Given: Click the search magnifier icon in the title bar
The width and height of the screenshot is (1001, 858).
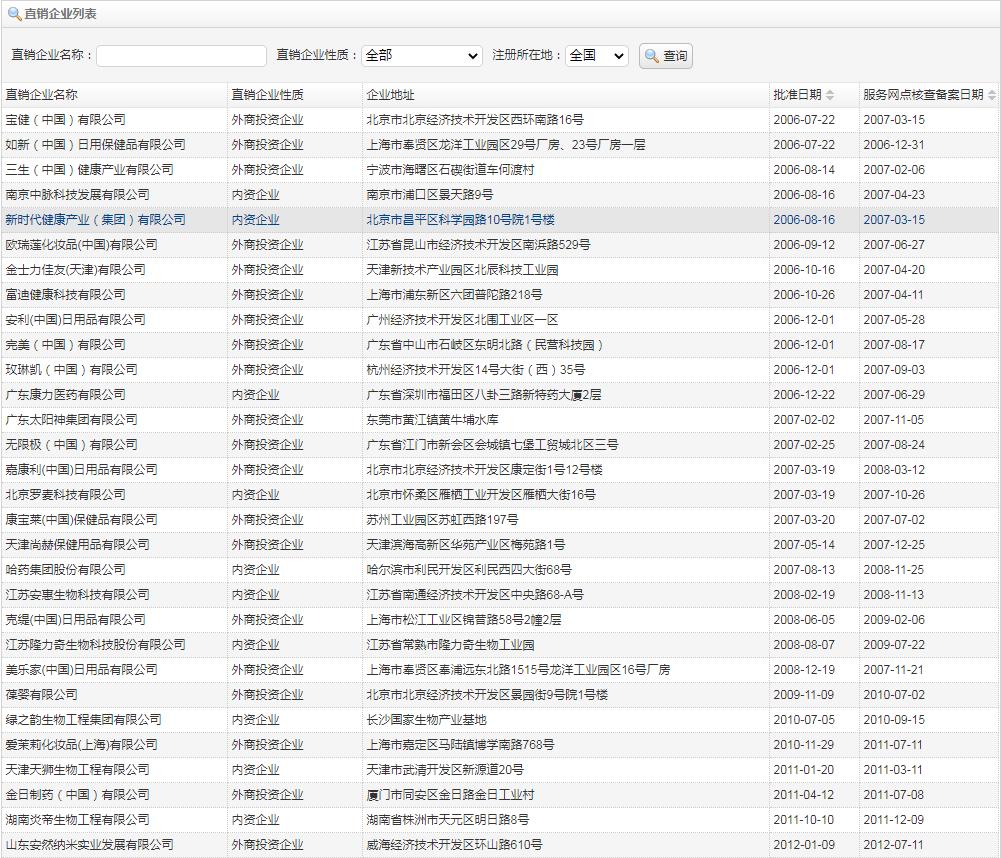Looking at the screenshot, I should click(14, 14).
